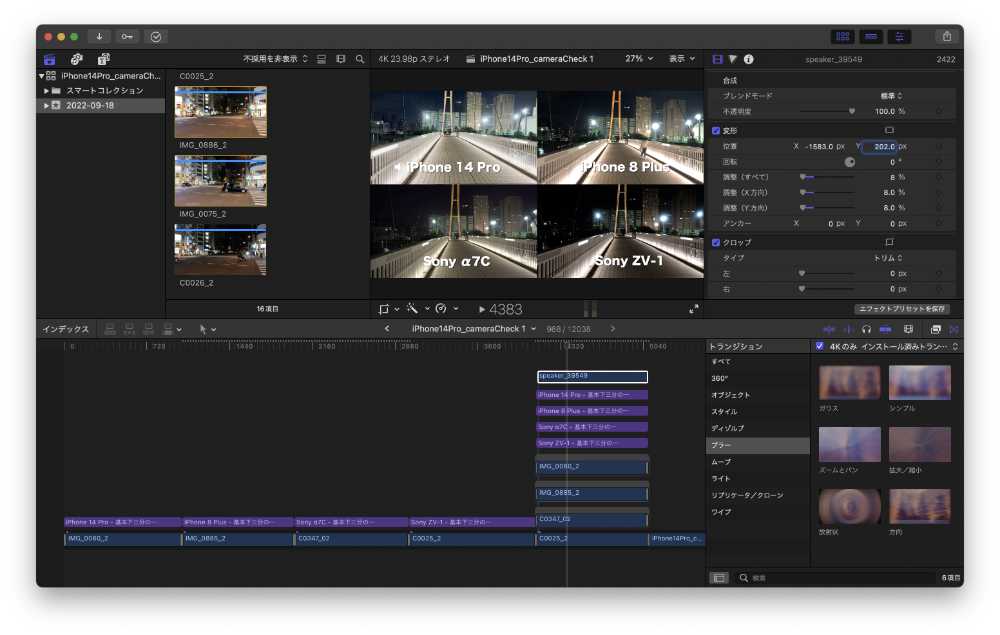Click the position Y value field
This screenshot has height=635, width=1000.
click(x=880, y=147)
